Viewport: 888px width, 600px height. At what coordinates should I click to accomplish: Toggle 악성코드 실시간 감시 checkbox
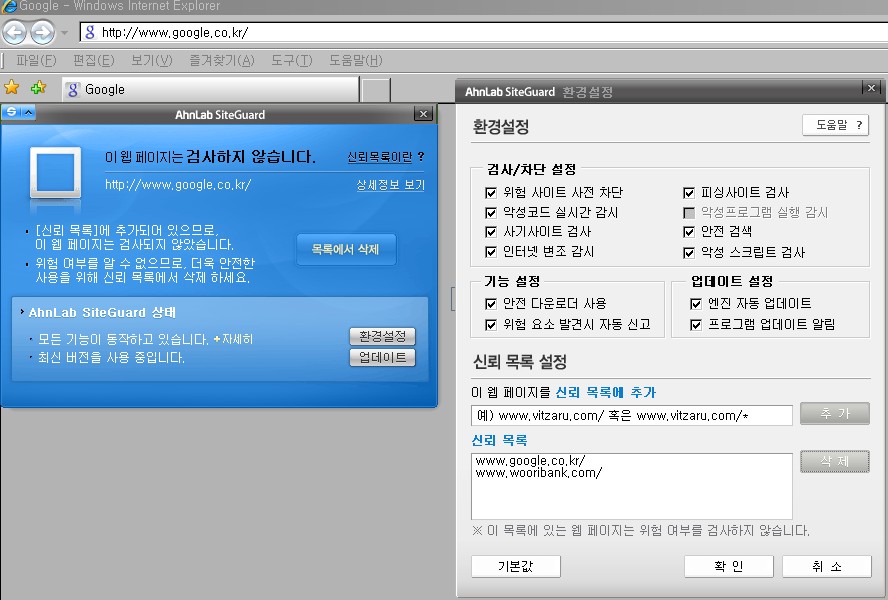click(x=491, y=212)
